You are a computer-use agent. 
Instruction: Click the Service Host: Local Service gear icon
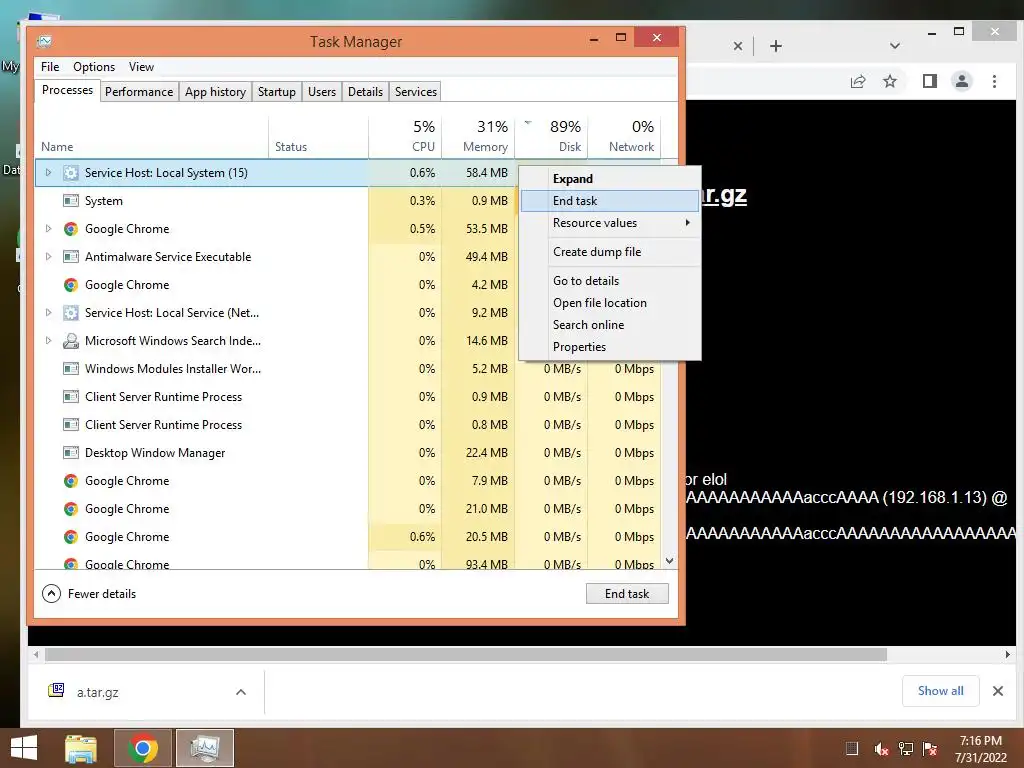(71, 313)
